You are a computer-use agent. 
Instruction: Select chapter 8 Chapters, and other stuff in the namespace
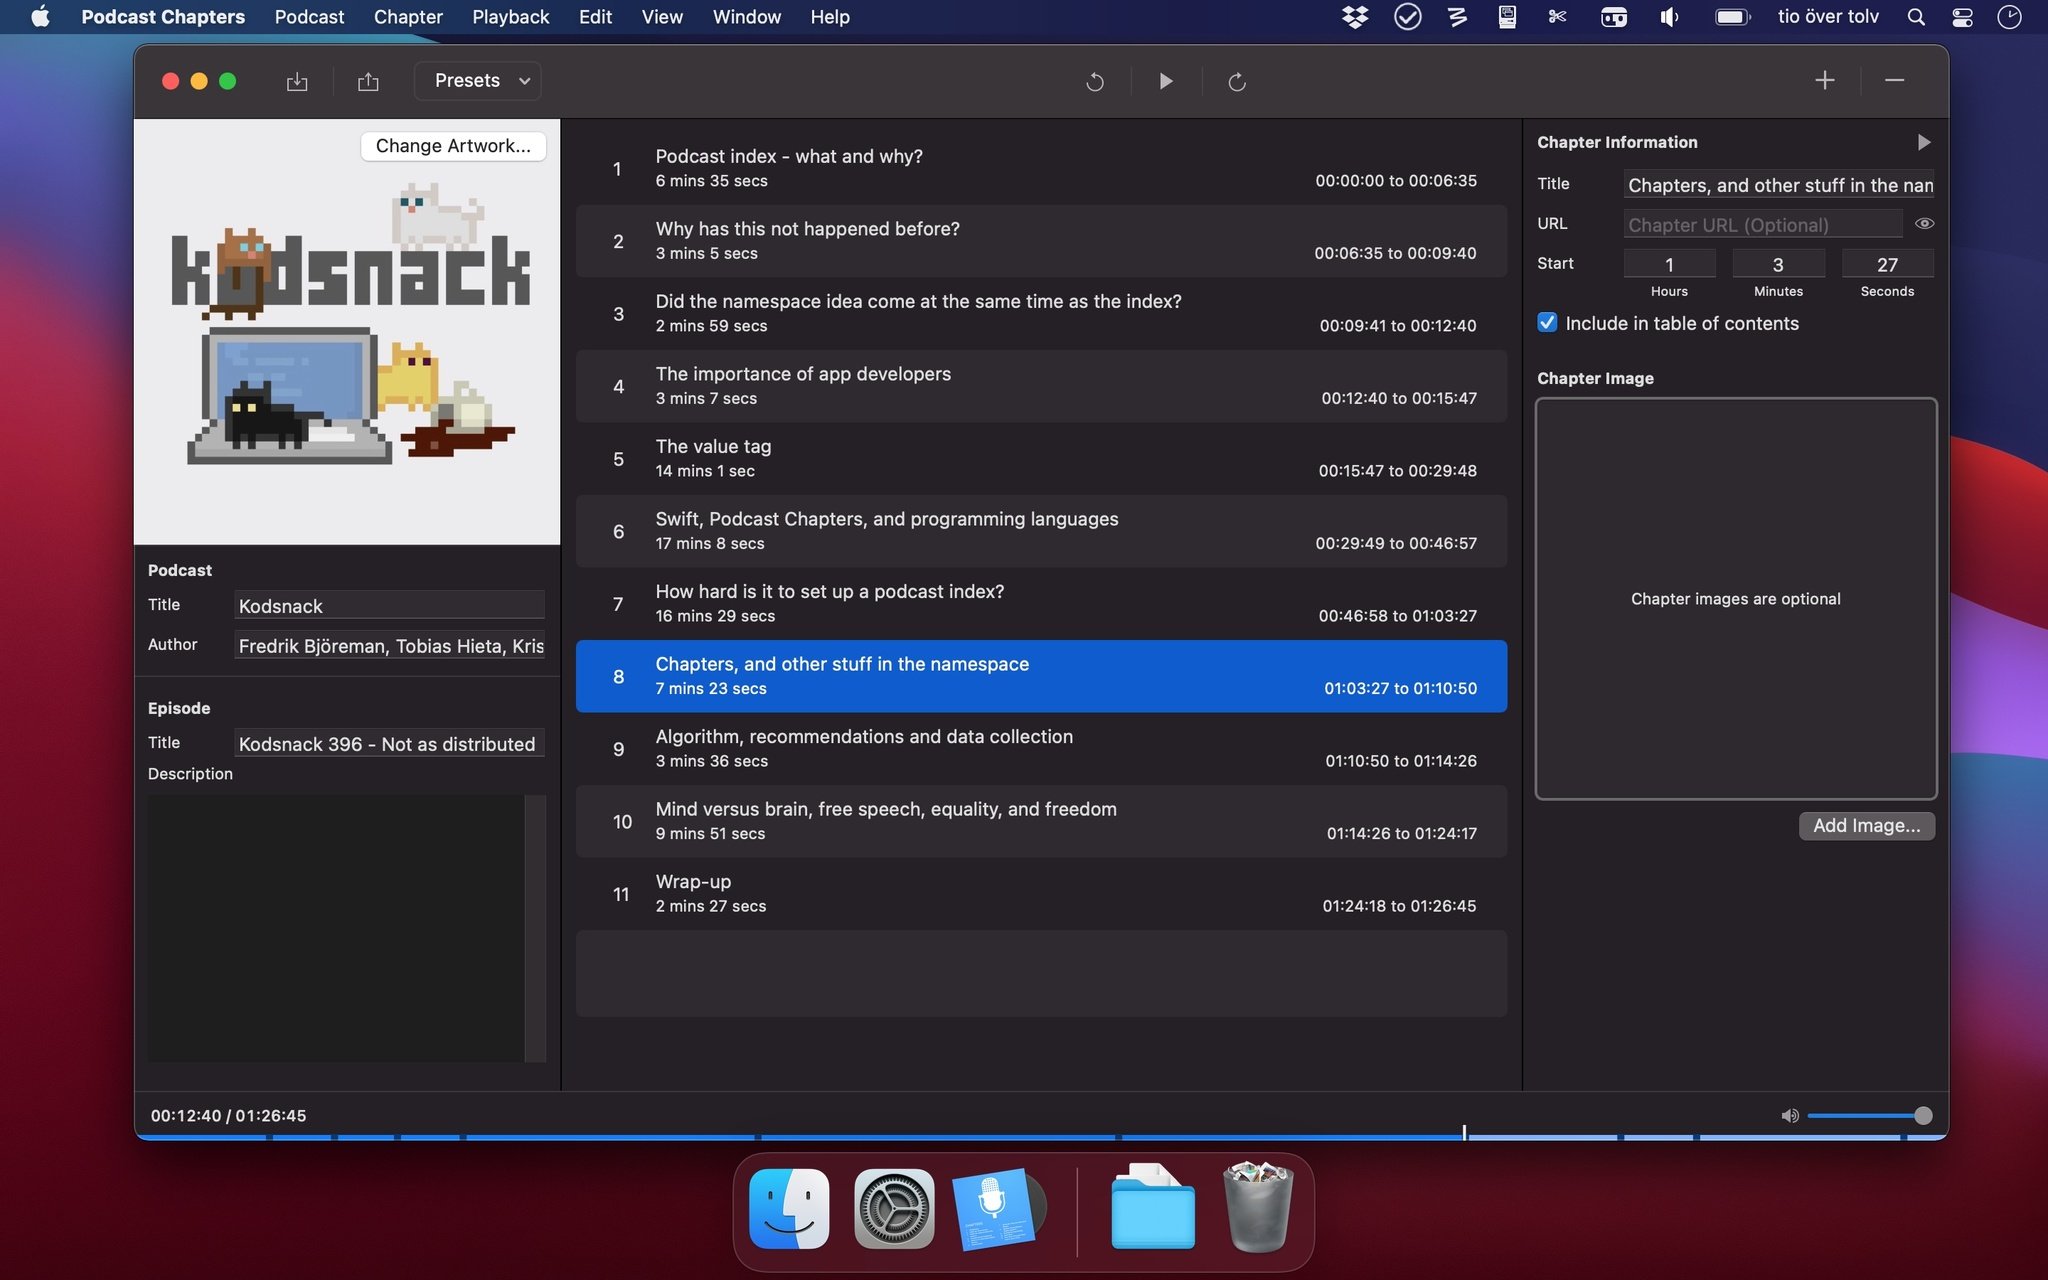pos(1041,676)
